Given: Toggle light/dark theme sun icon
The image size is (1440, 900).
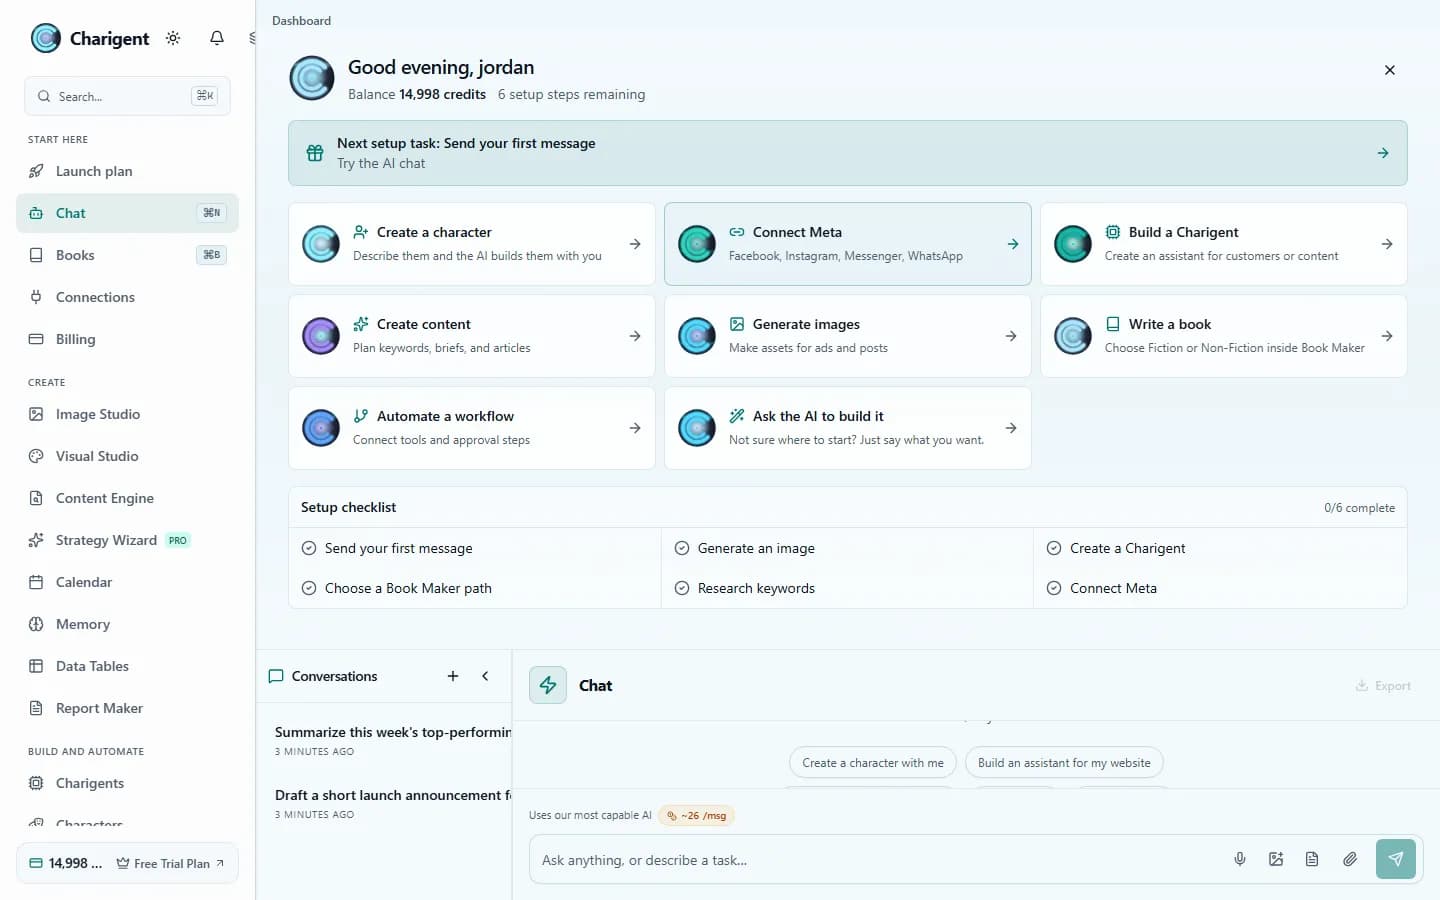Looking at the screenshot, I should pos(173,38).
